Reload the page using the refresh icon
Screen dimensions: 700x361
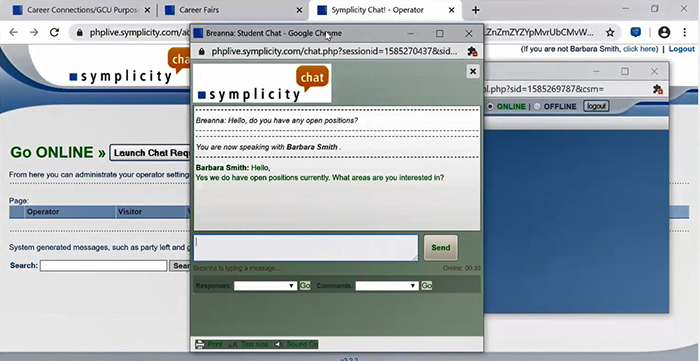[54, 32]
